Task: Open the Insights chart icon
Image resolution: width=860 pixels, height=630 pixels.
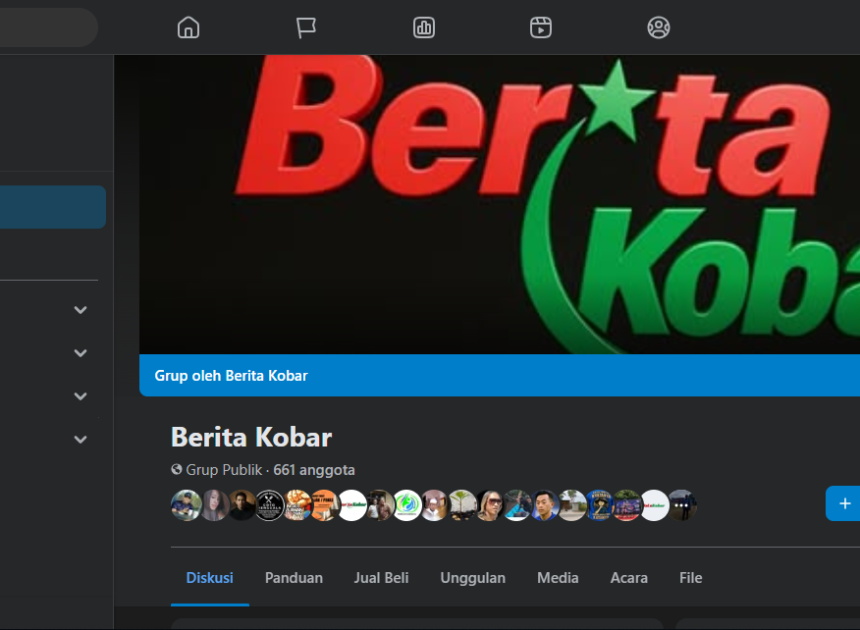Action: (423, 27)
